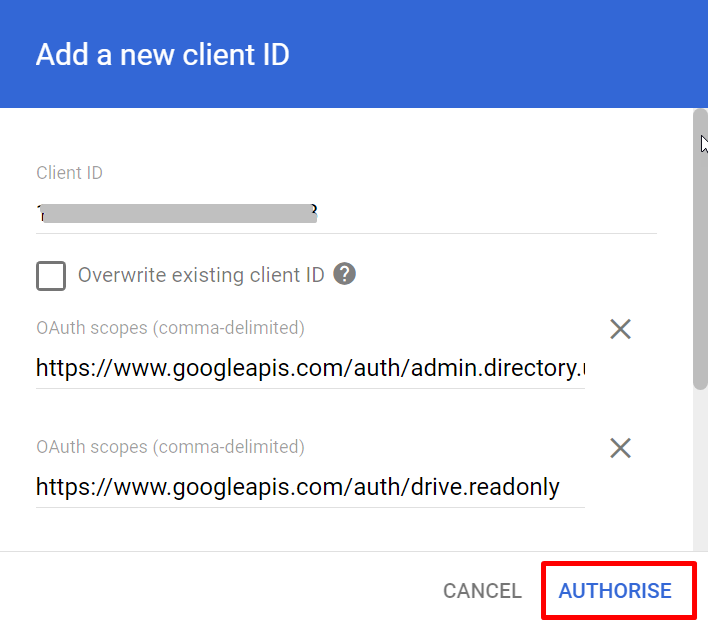Screen dimensions: 708x630
Task: Click the dialog's vertical scrollbar thumb
Action: [700, 250]
